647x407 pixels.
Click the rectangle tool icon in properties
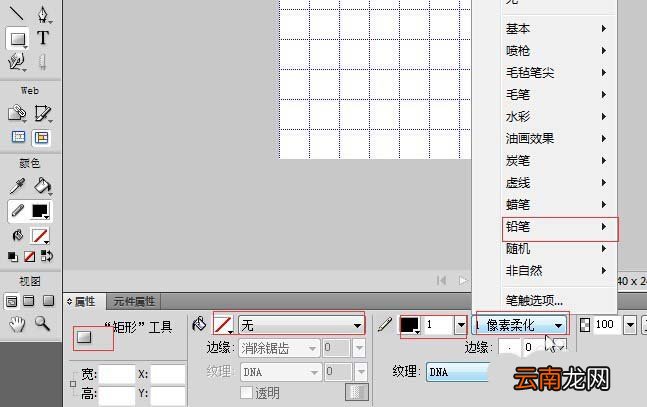(84, 337)
